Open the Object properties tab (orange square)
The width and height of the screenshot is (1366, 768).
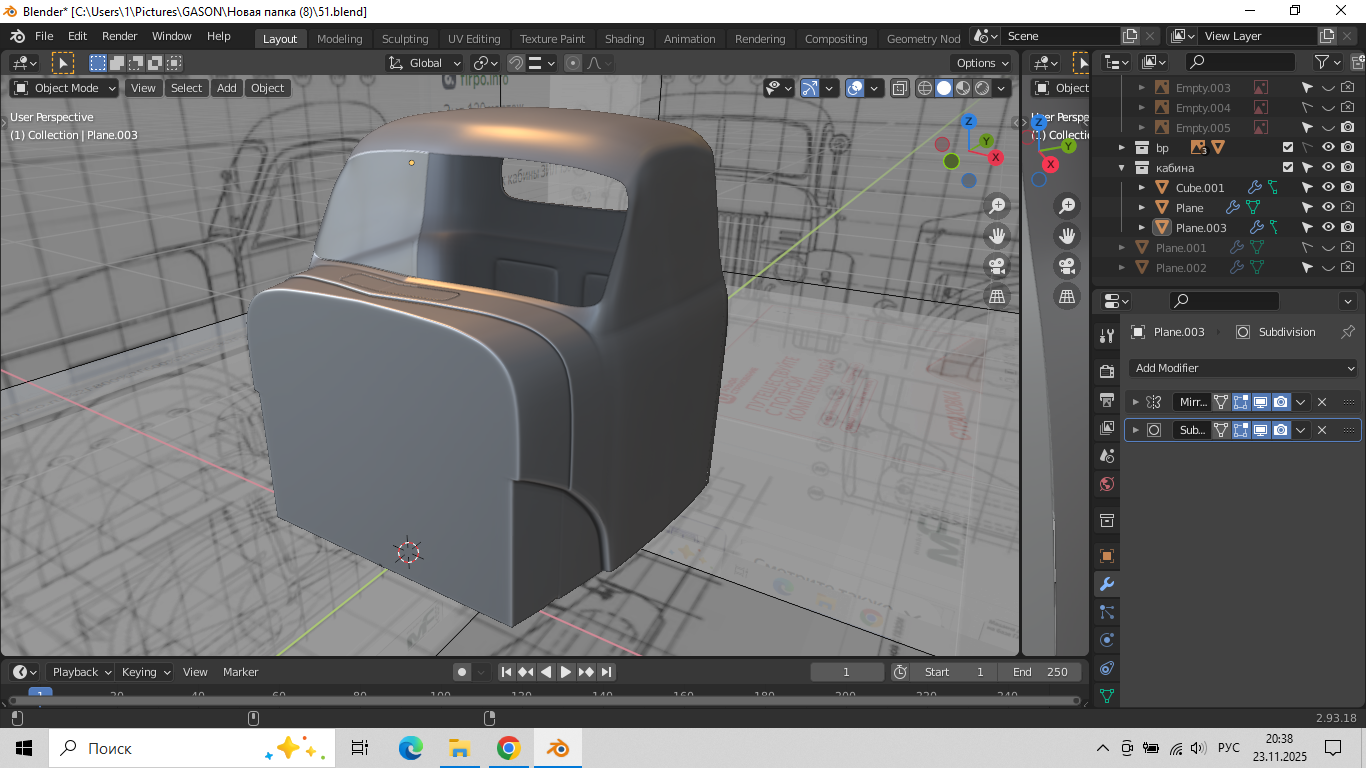[1106, 556]
